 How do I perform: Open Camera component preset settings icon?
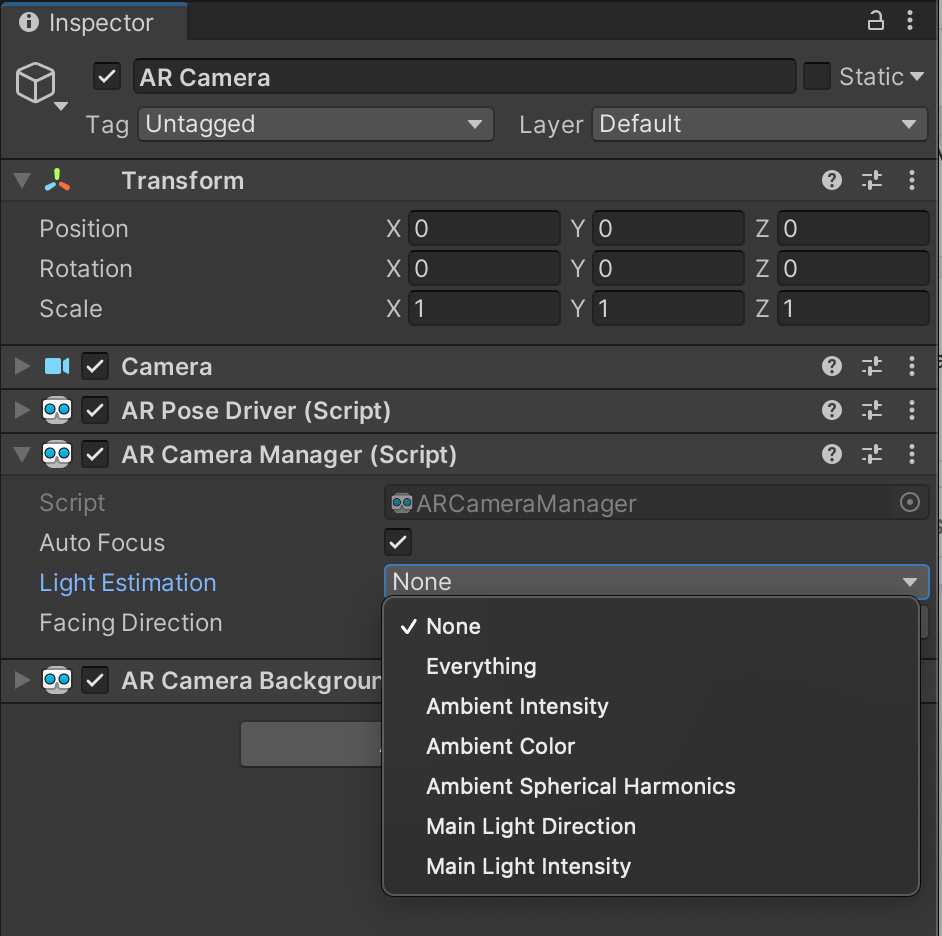coord(872,367)
